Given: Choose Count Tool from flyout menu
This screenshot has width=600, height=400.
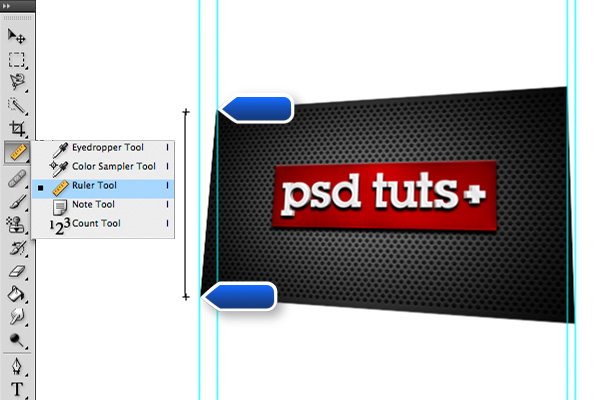Looking at the screenshot, I should 103,224.
